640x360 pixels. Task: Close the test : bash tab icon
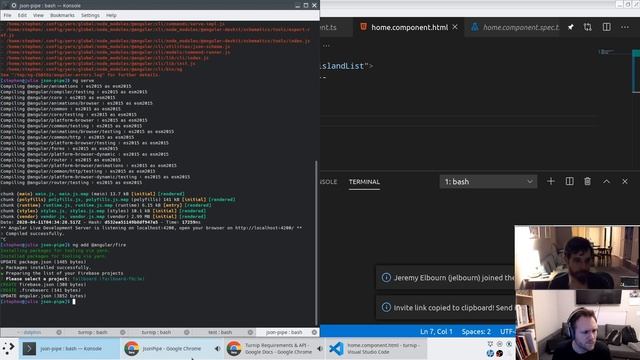point(250,332)
